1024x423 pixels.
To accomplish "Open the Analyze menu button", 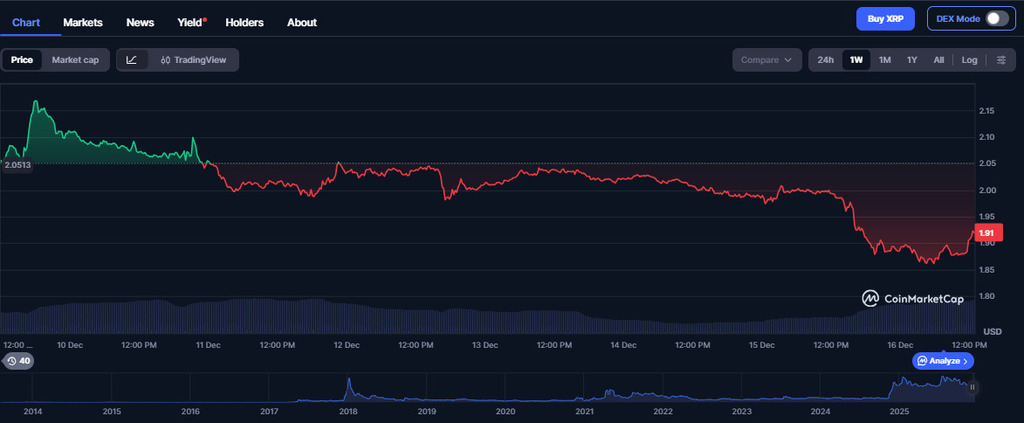I will (942, 361).
